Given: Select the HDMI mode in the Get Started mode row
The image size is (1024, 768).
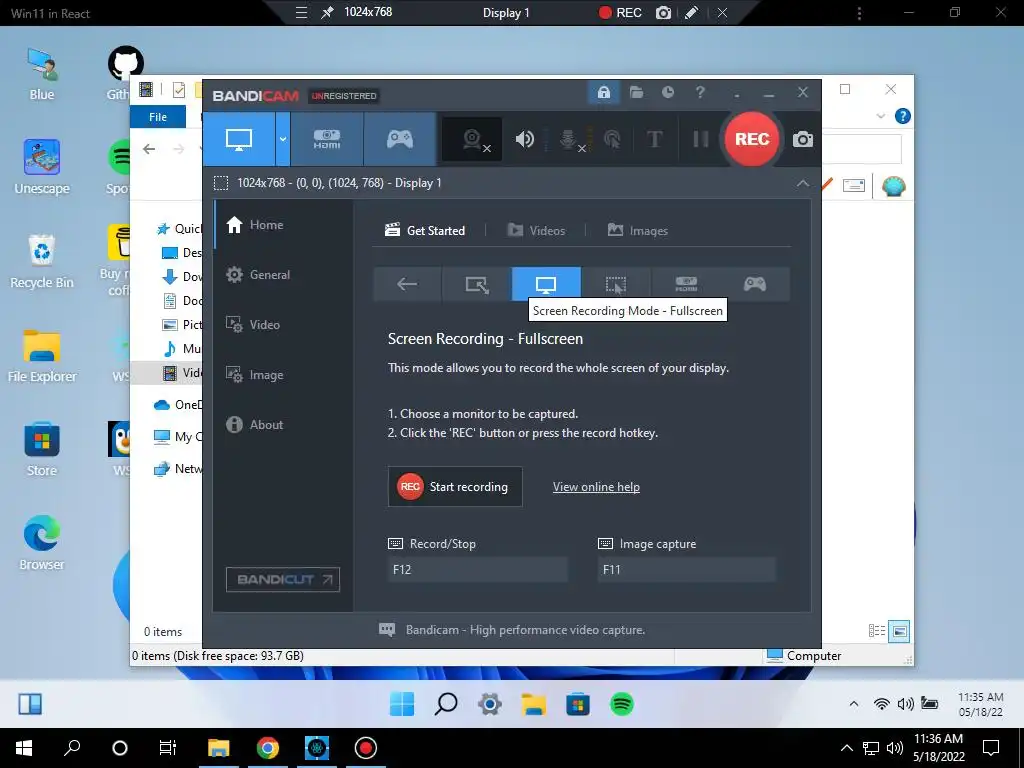Looking at the screenshot, I should point(686,284).
